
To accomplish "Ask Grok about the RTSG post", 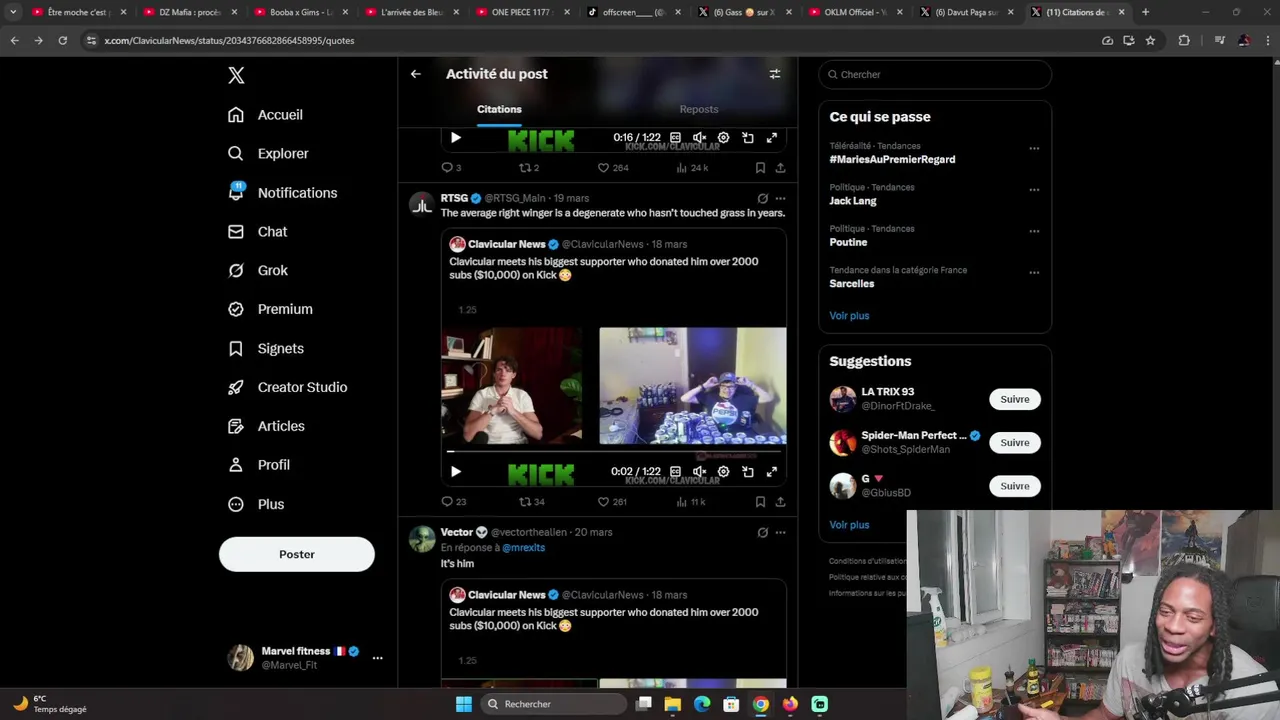I will [x=762, y=198].
